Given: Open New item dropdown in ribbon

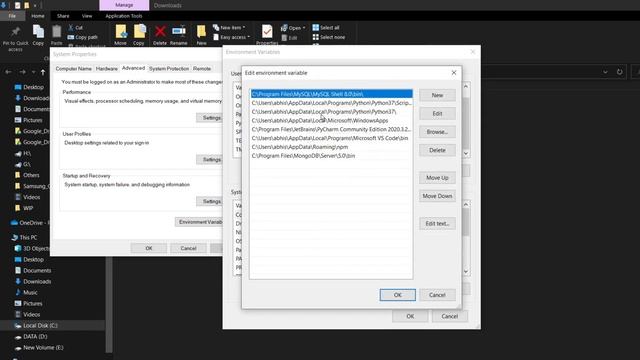Looking at the screenshot, I should (x=229, y=27).
